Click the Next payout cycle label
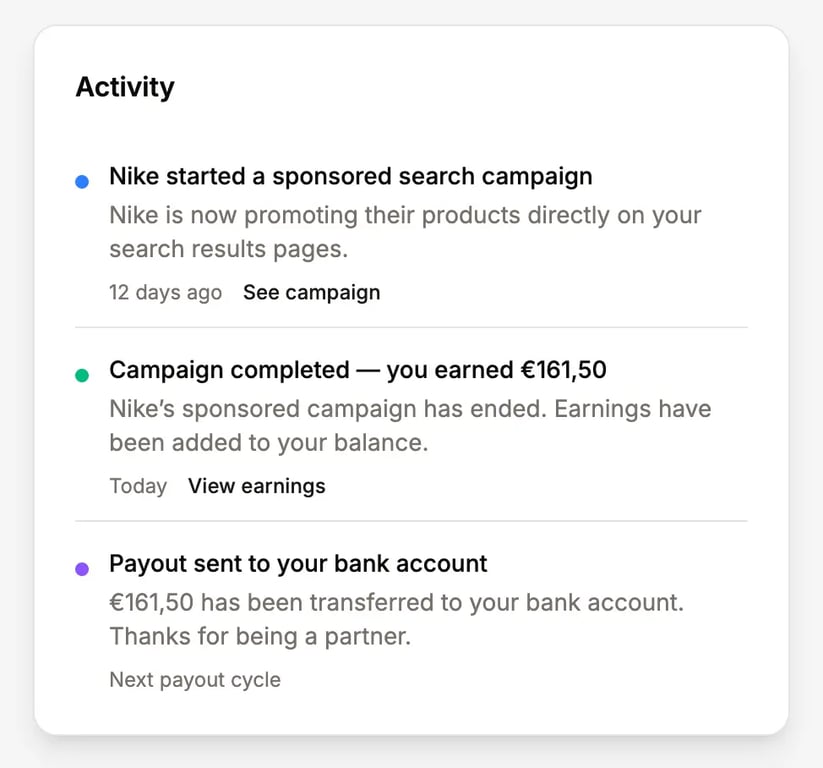Image resolution: width=823 pixels, height=768 pixels. point(195,680)
